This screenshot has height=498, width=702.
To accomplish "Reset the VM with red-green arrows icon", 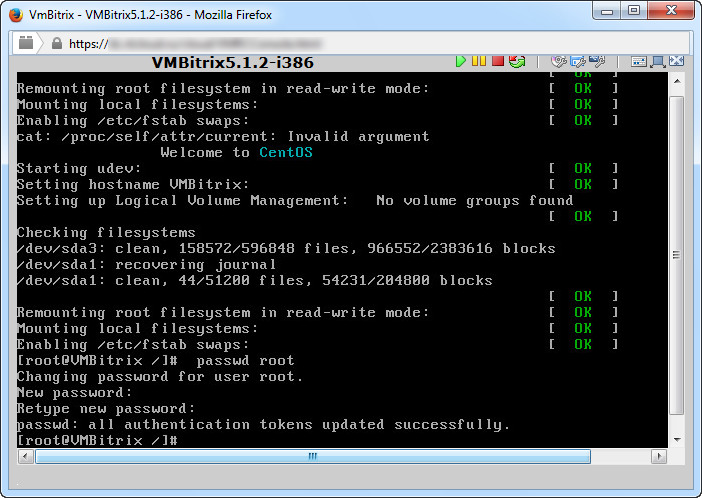I will 517,61.
